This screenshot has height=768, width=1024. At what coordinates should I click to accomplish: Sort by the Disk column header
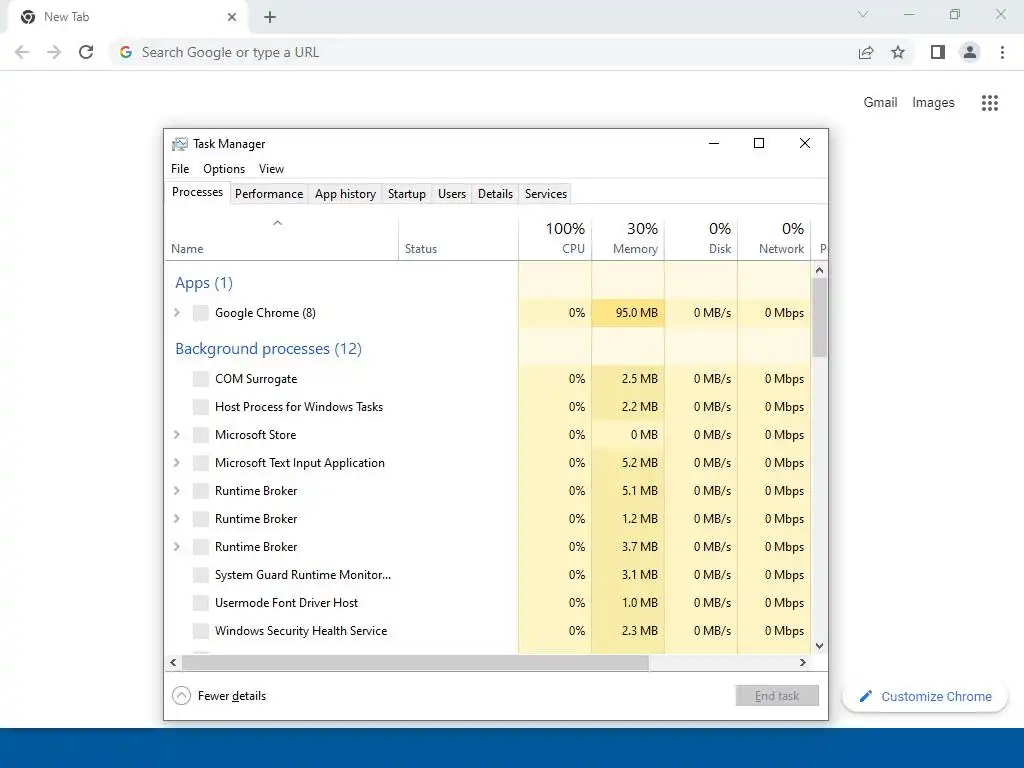(x=701, y=240)
